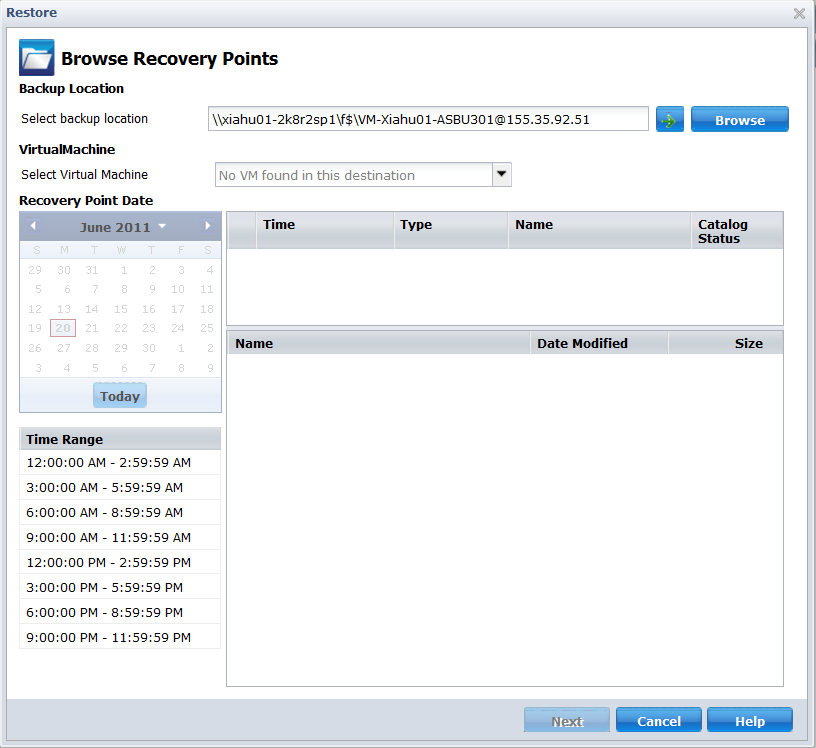The width and height of the screenshot is (816, 748).
Task: Expand the VM destination combo box arrow
Action: point(502,174)
